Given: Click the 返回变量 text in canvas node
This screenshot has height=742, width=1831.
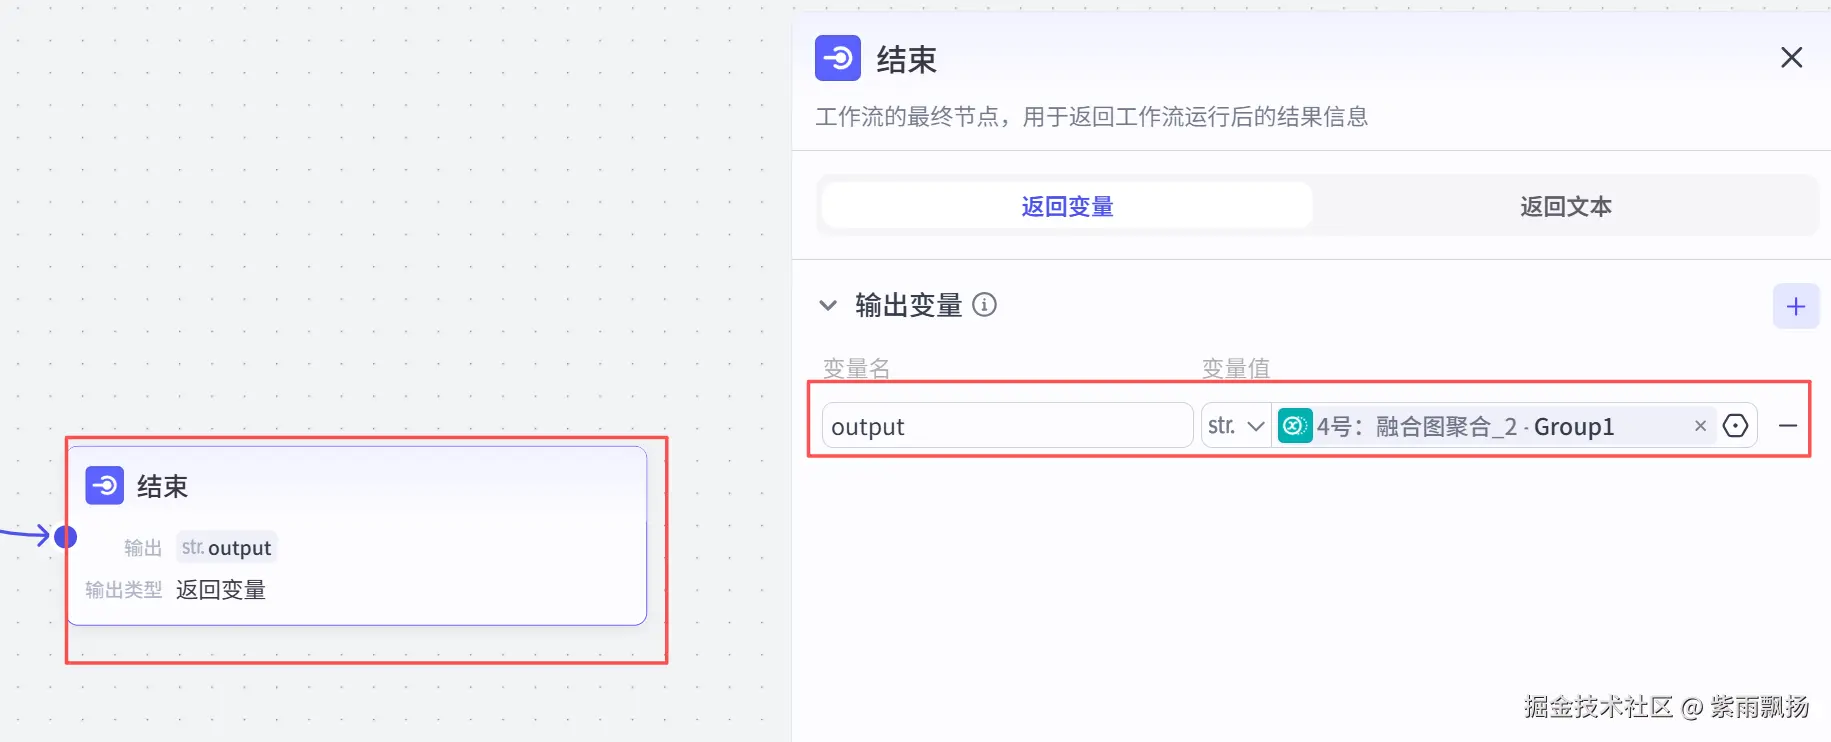Looking at the screenshot, I should [221, 590].
